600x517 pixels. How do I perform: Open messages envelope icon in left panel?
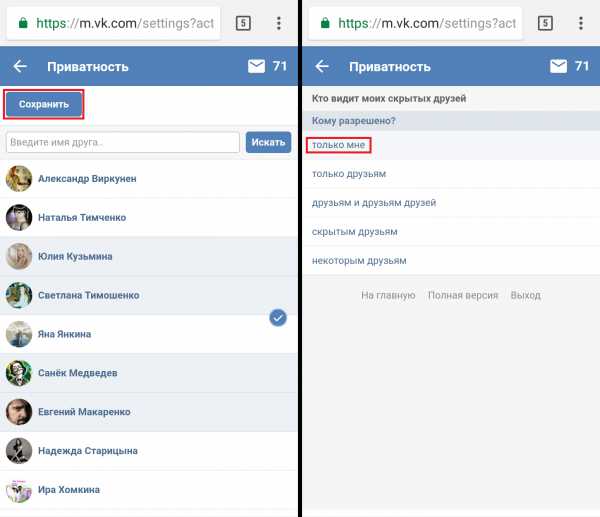[256, 67]
